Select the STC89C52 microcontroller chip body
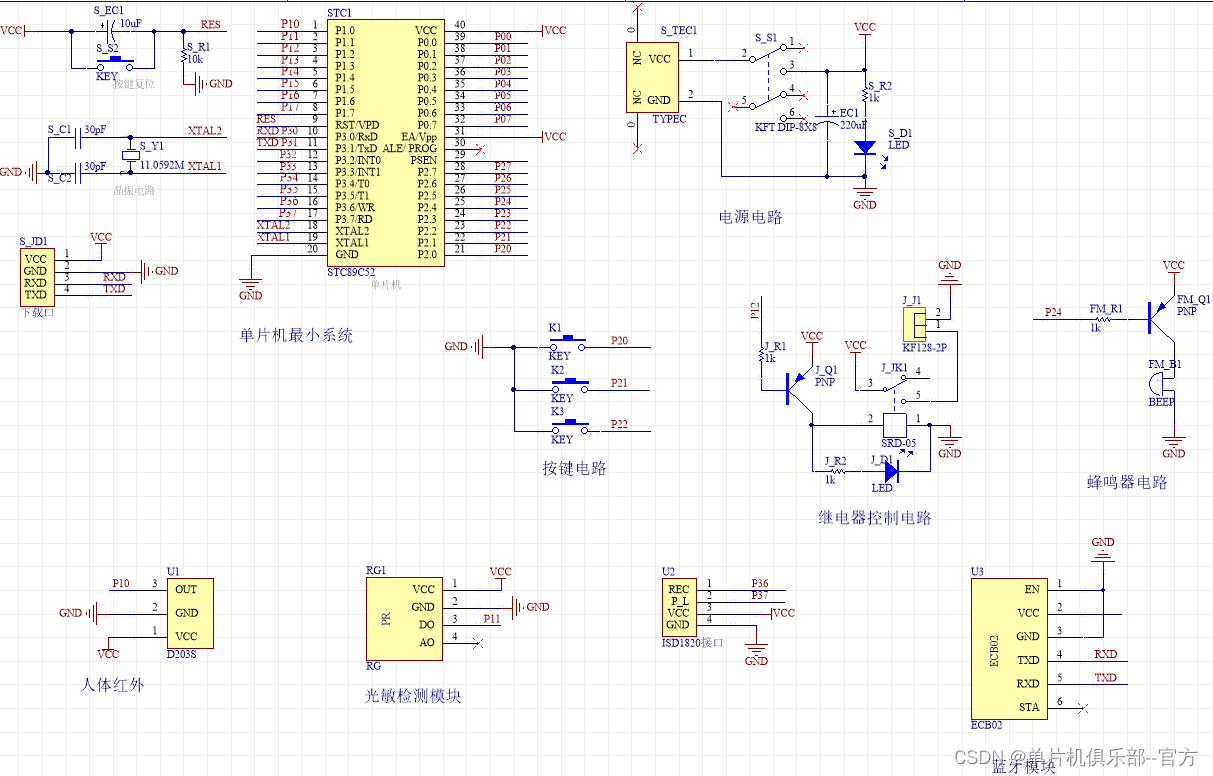Viewport: 1213px width, 776px height. tap(384, 143)
